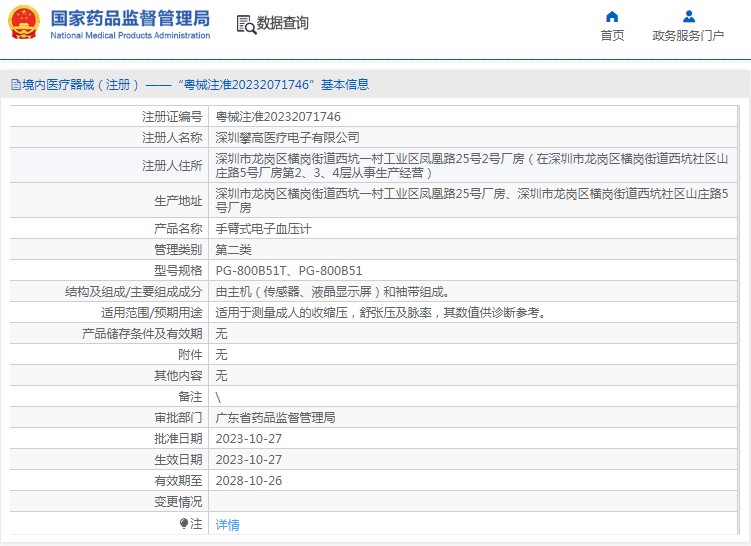Open the 首页 text link
This screenshot has width=751, height=546.
612,36
